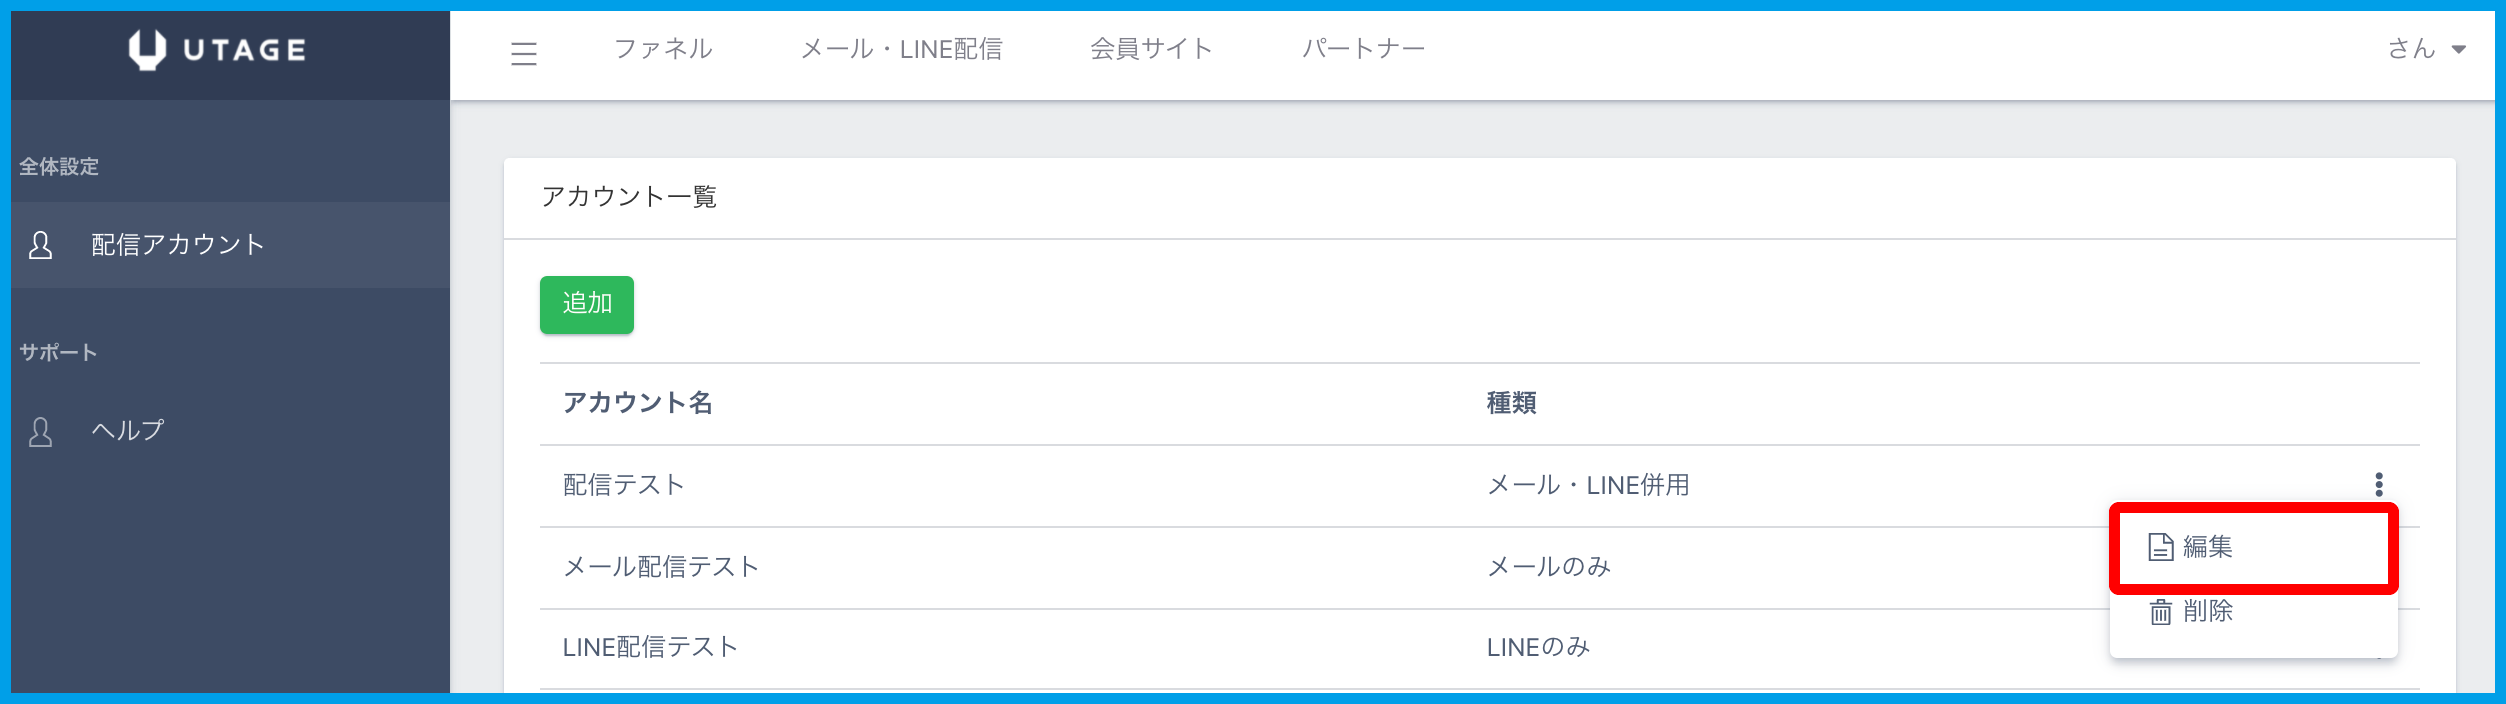
Task: Click the UTAGE logo icon
Action: pyautogui.click(x=147, y=49)
